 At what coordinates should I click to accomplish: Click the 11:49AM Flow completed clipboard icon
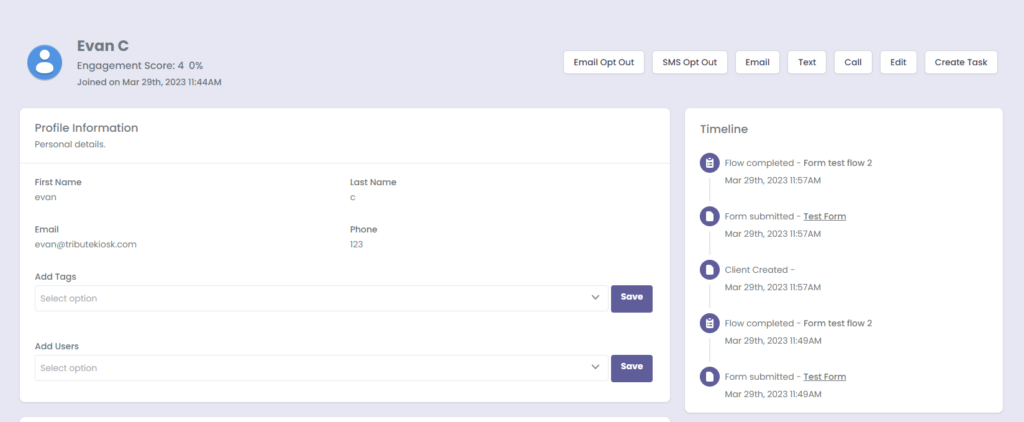click(x=709, y=323)
